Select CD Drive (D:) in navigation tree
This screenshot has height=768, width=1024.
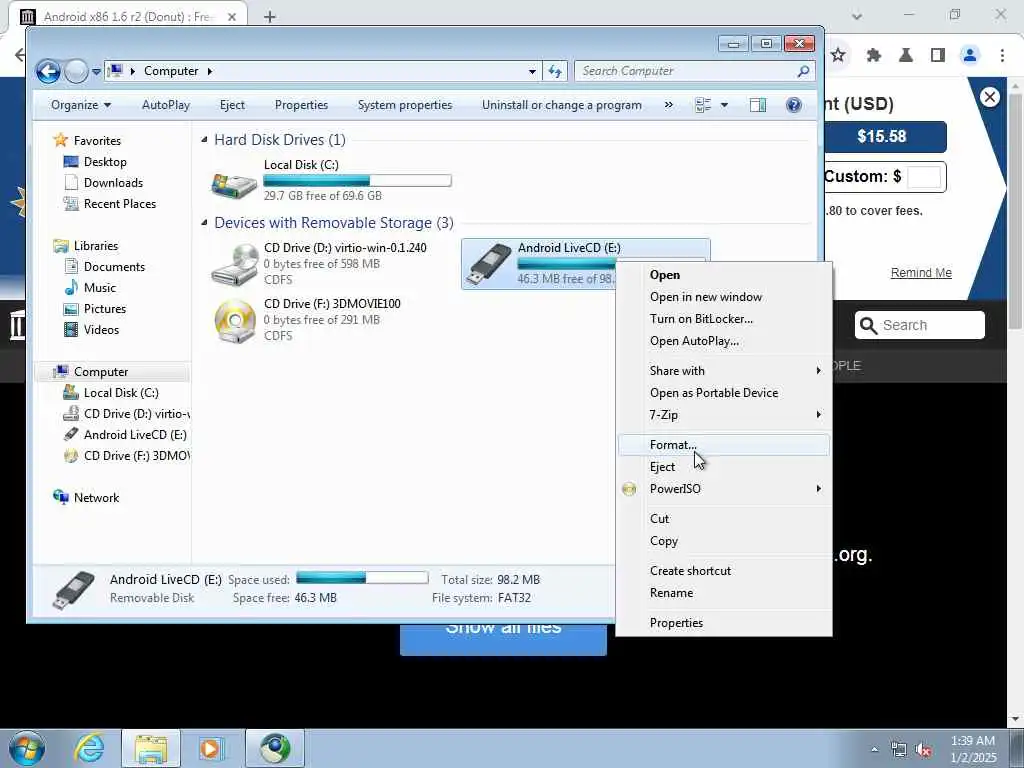click(x=136, y=413)
